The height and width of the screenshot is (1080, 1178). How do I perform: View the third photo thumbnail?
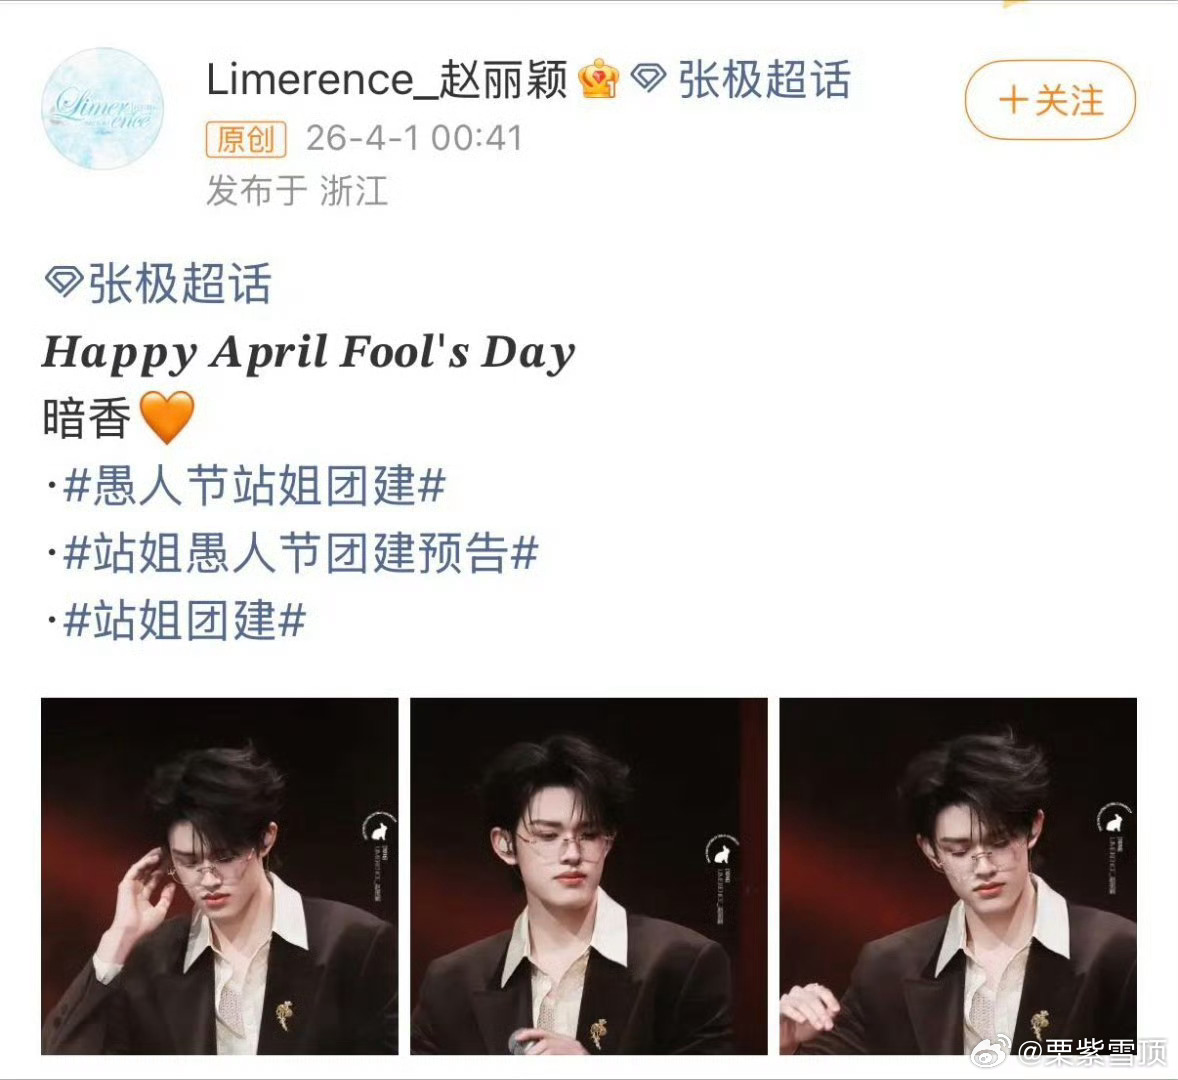click(x=958, y=876)
